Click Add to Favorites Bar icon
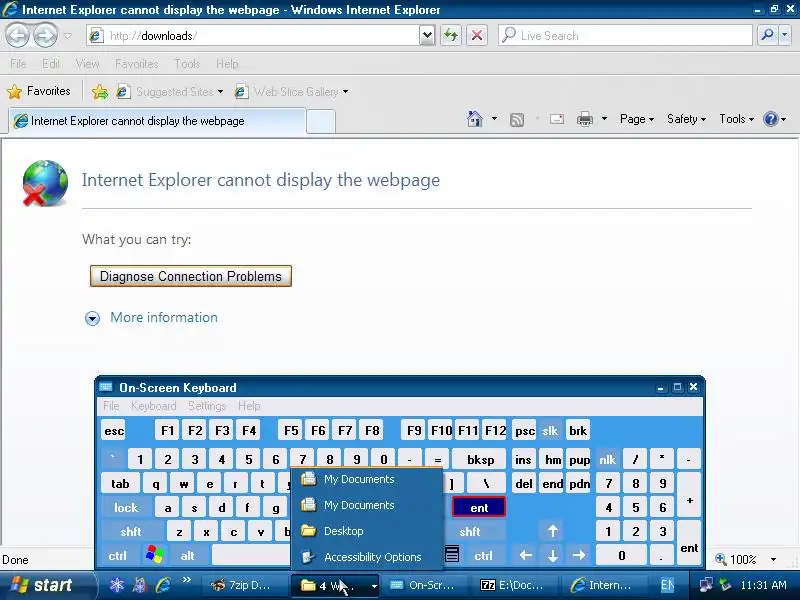 coord(100,92)
